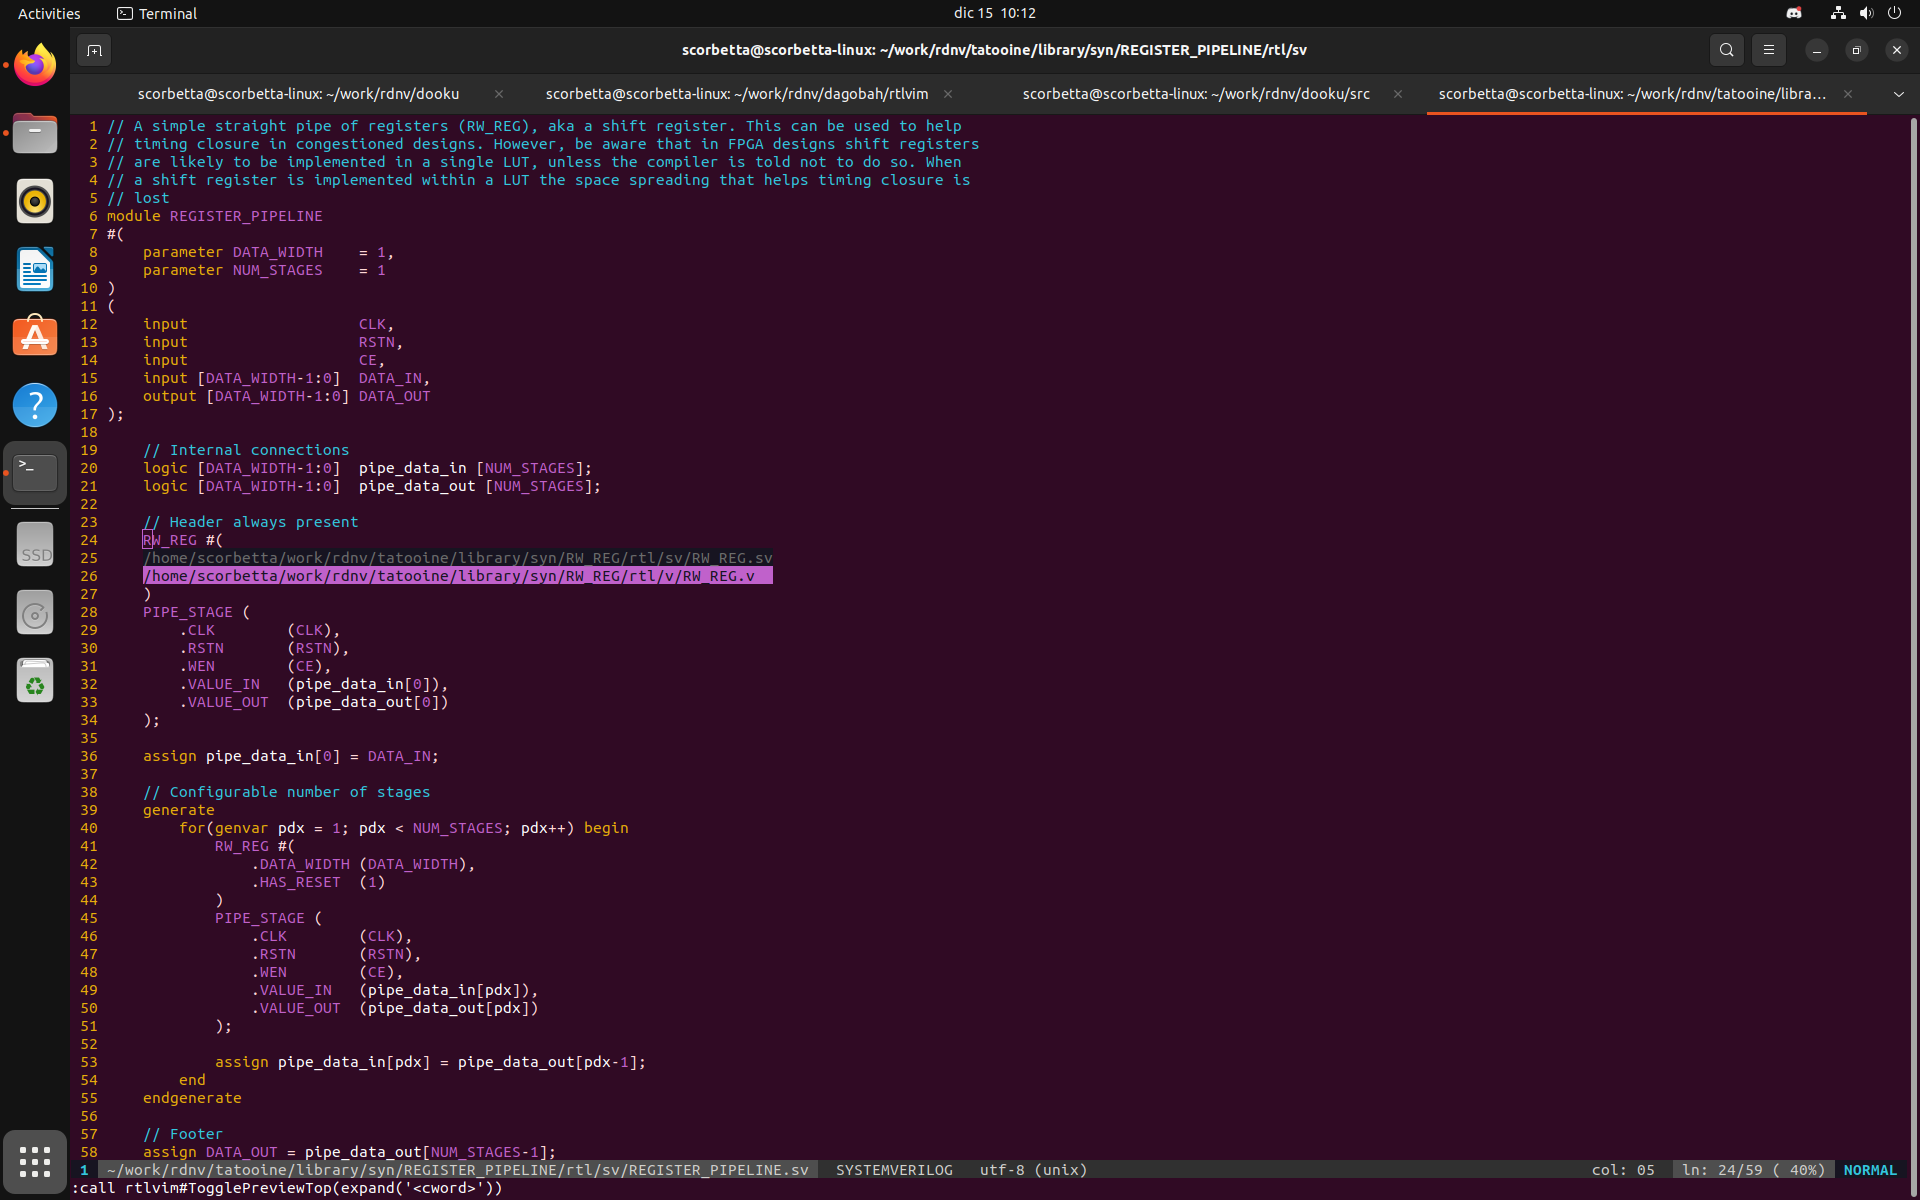Select the Terminal icon in dock
The image size is (1920, 1200).
tap(35, 472)
